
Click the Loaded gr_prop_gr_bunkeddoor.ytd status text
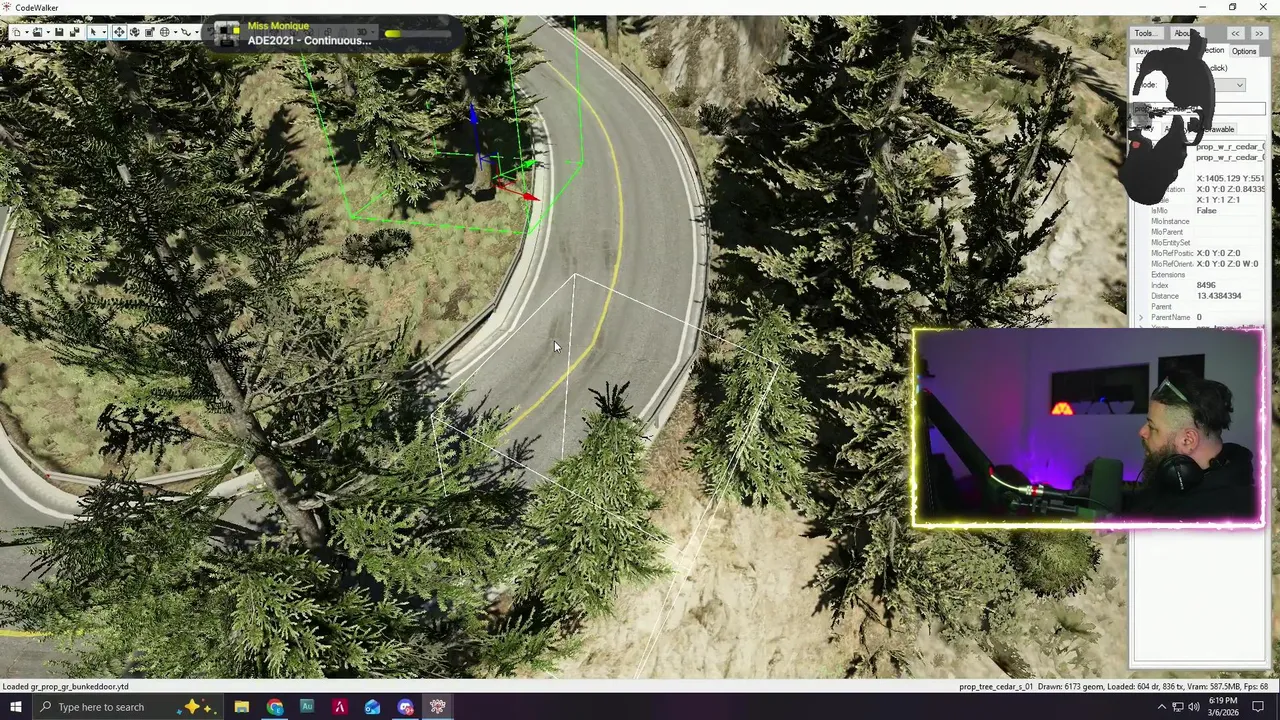pyautogui.click(x=66, y=687)
